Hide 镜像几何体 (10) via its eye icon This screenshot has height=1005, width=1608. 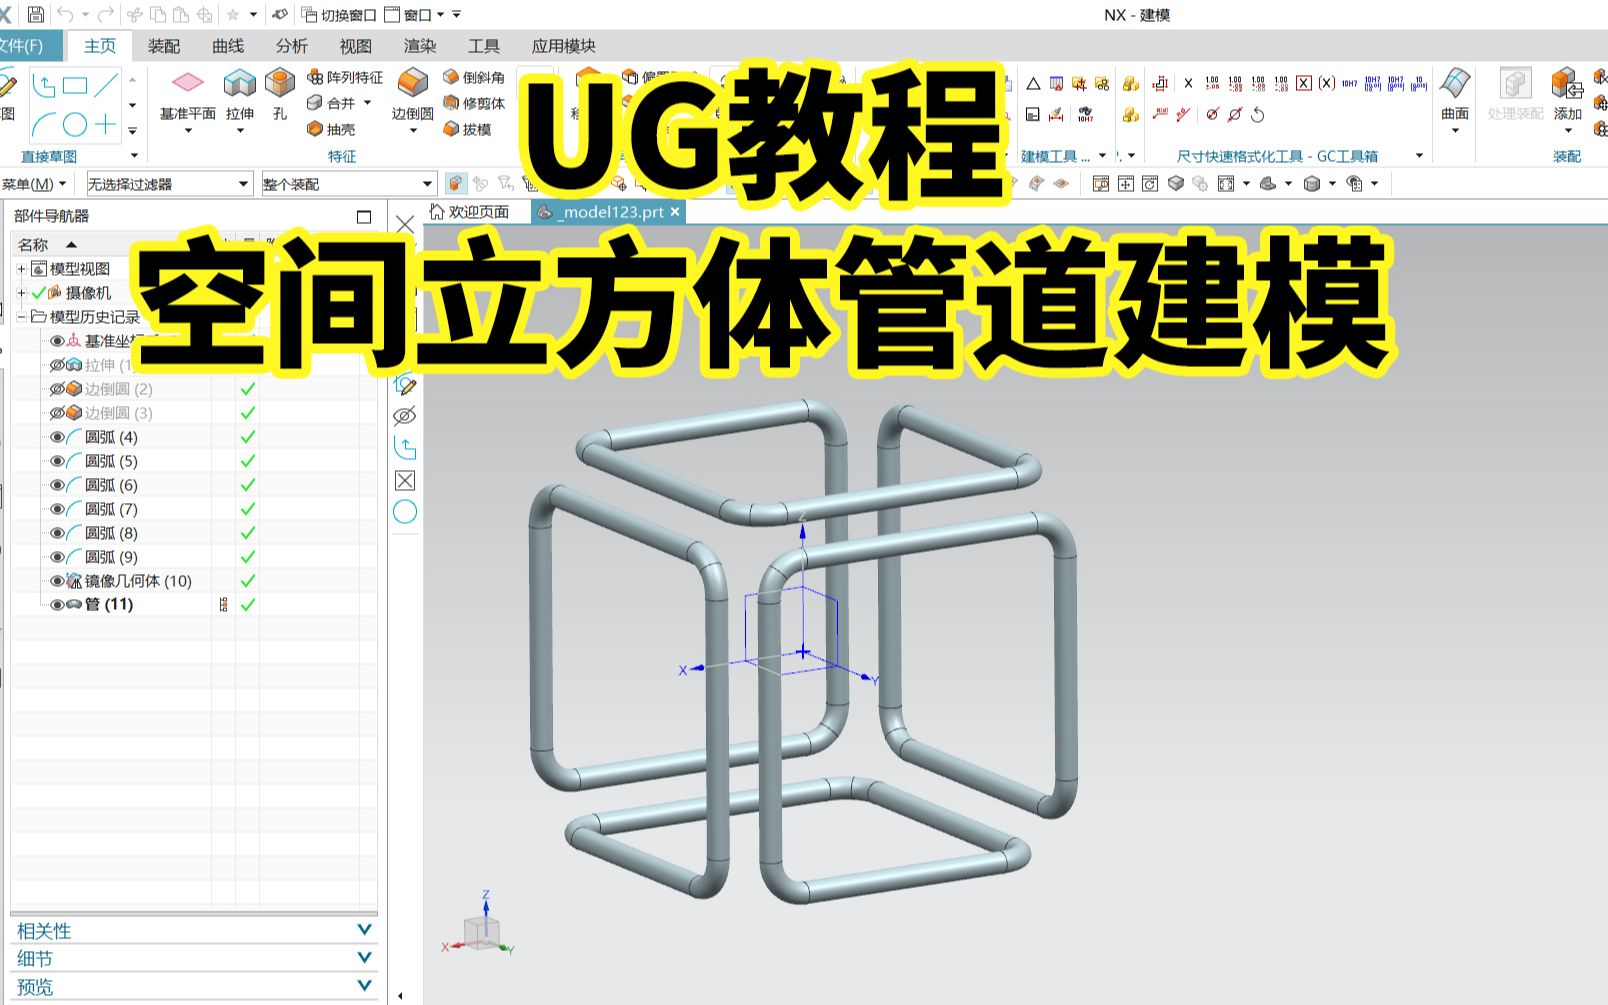point(57,581)
